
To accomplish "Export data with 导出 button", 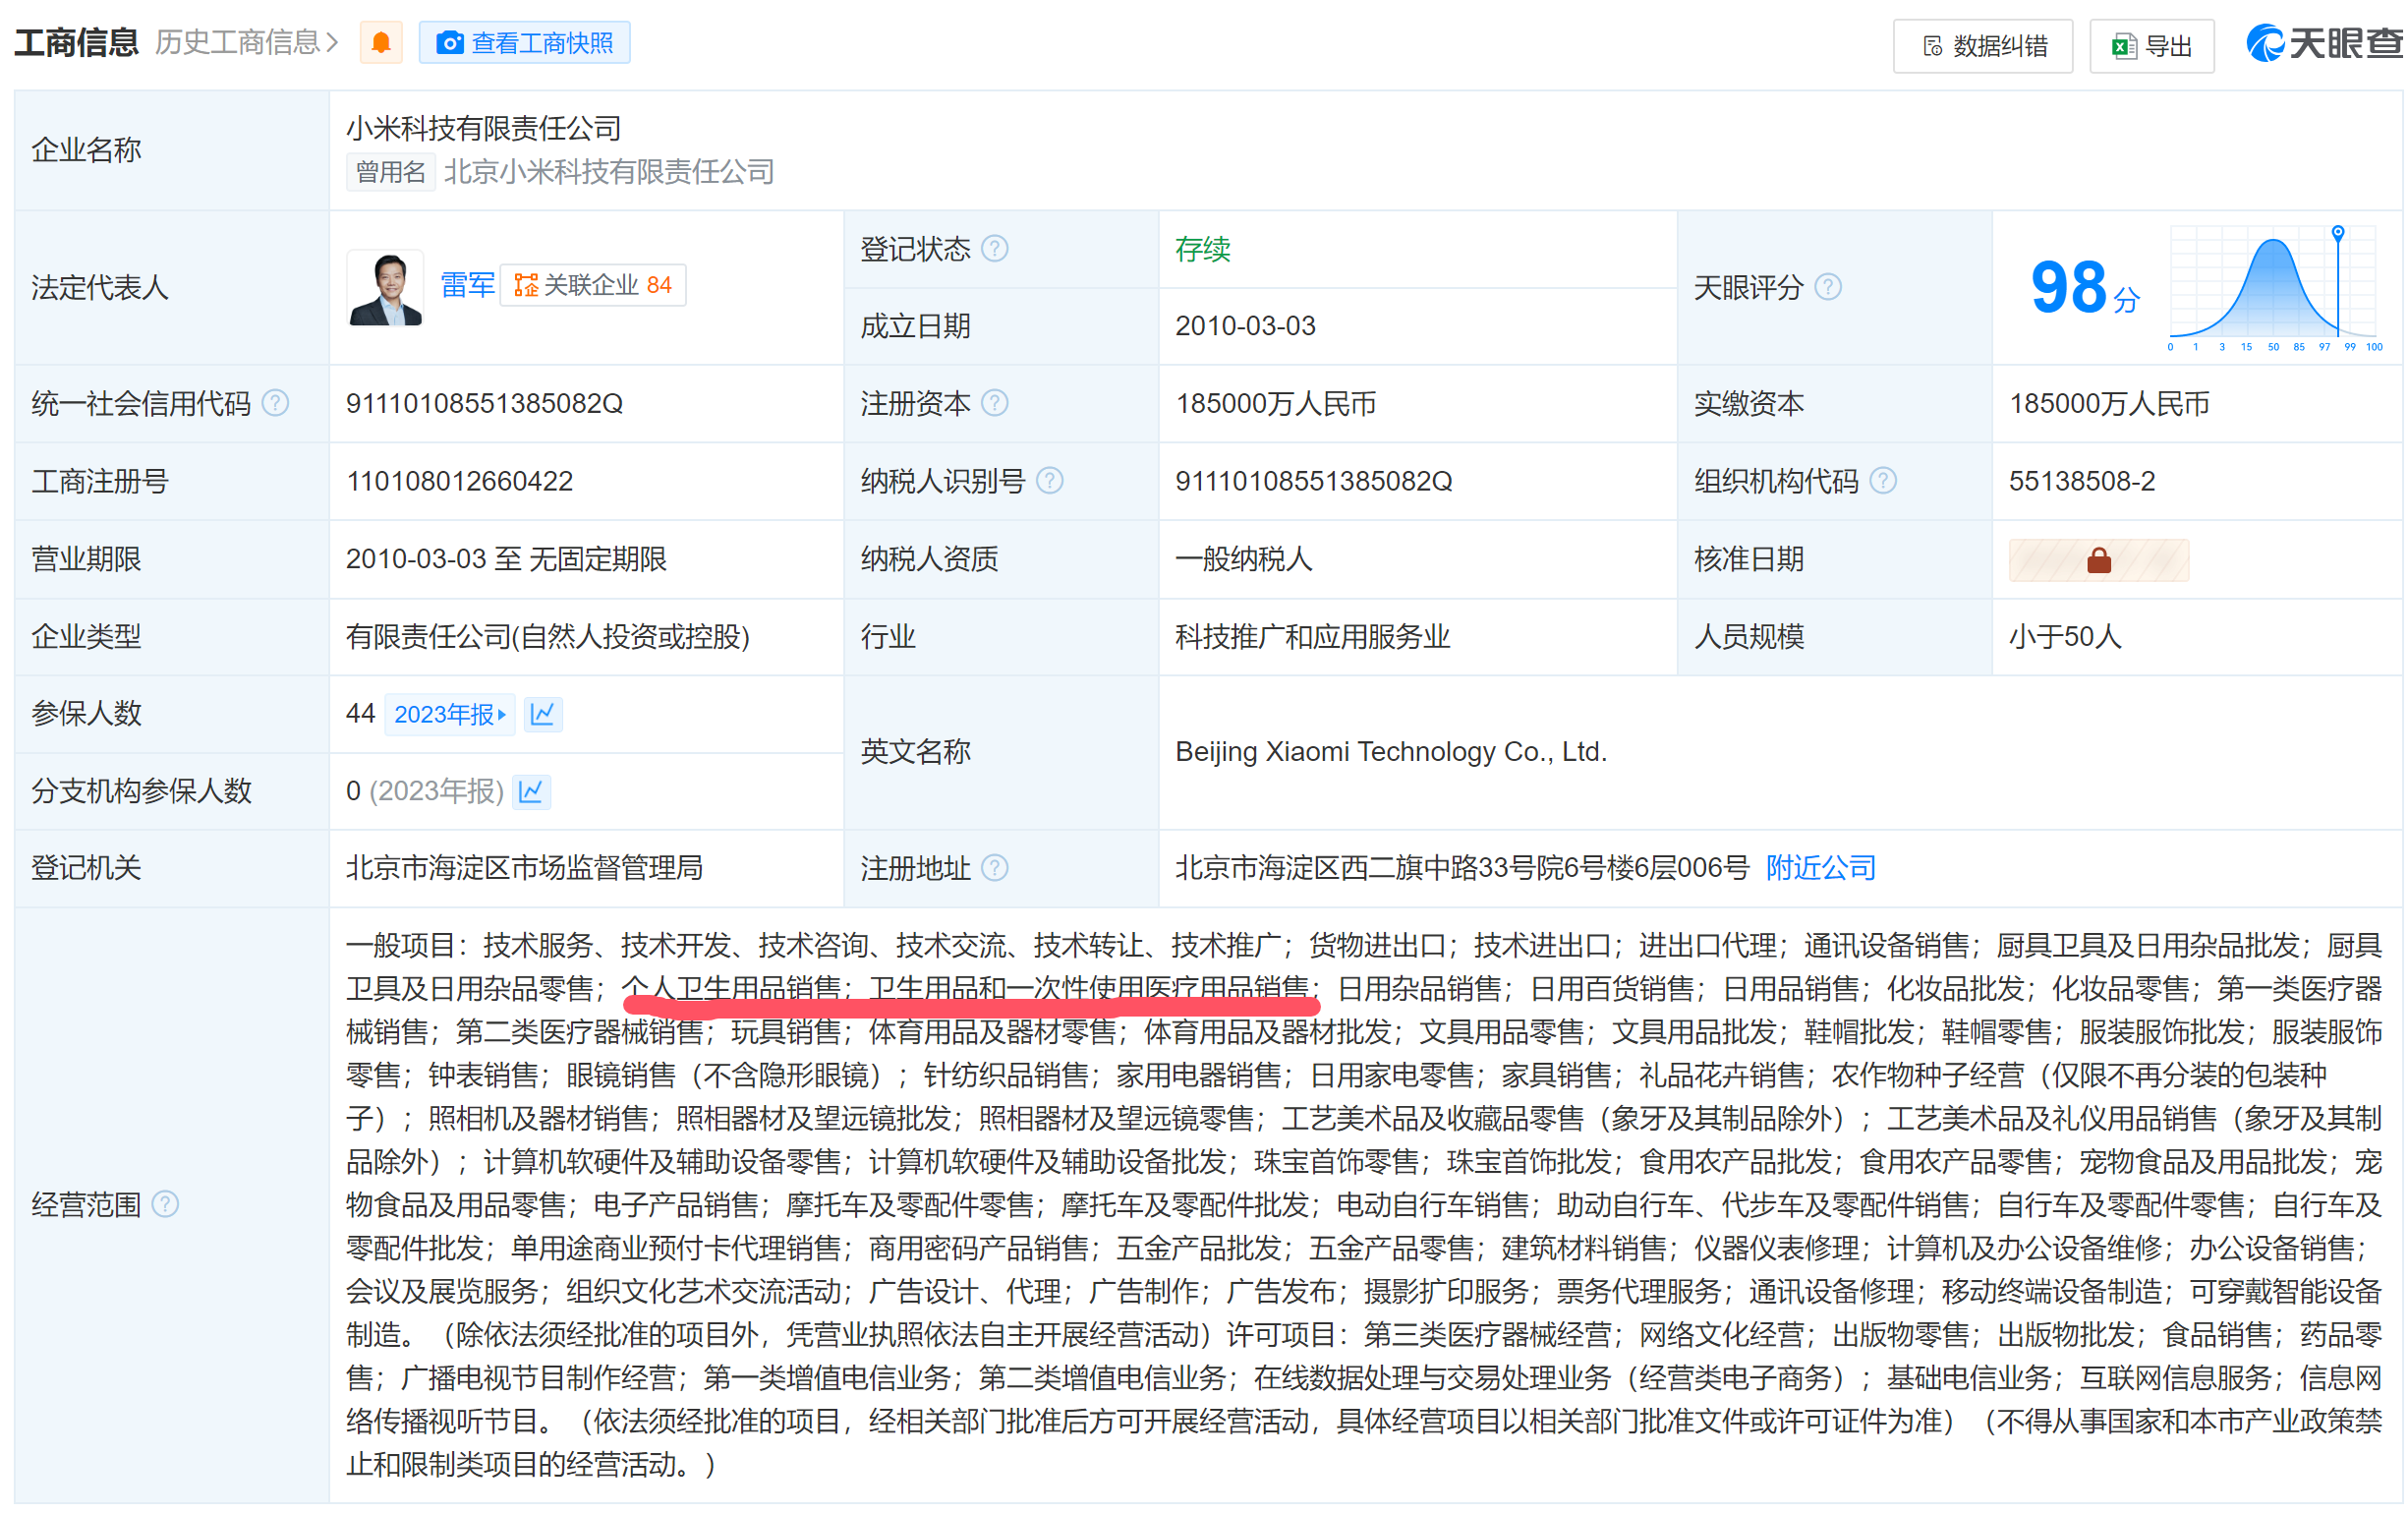I will click(2152, 46).
